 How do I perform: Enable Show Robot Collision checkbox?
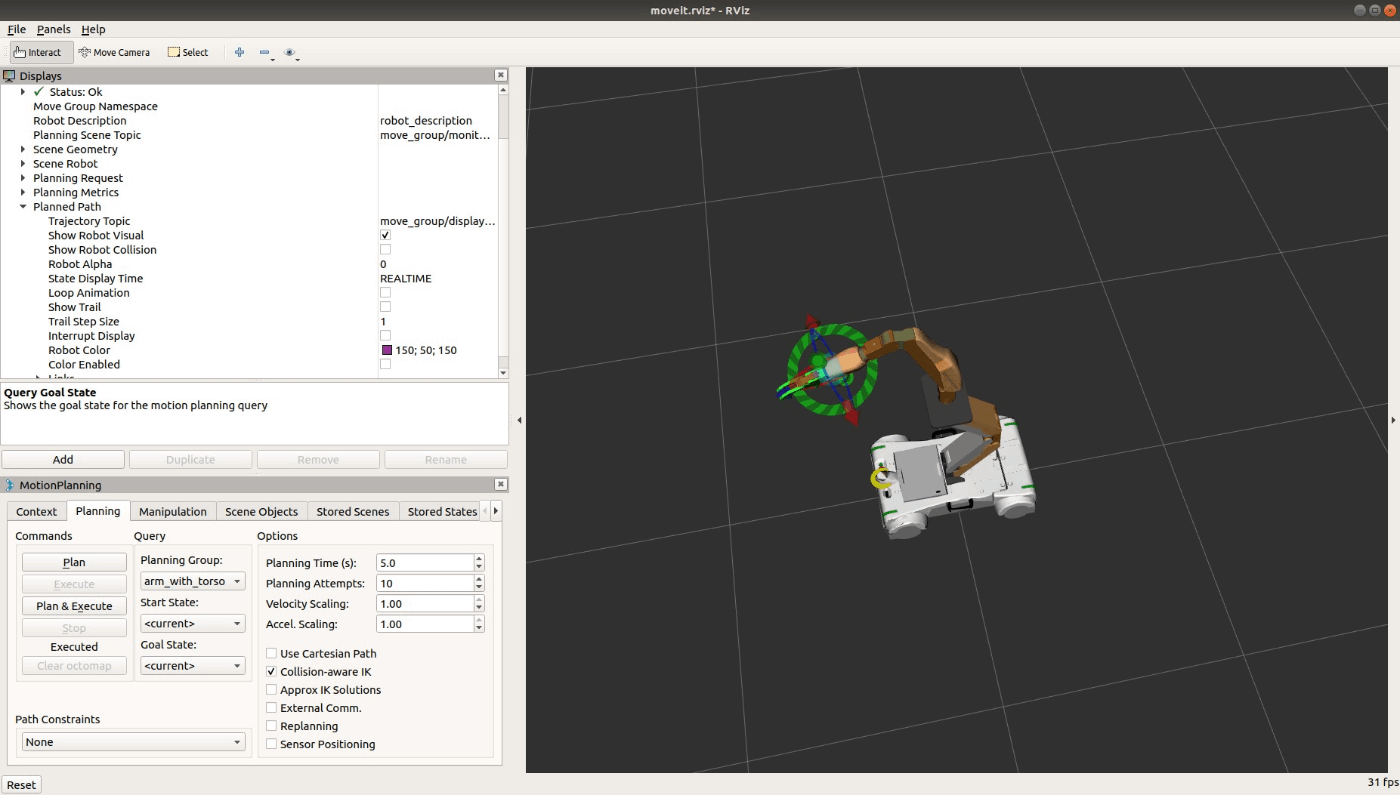385,250
